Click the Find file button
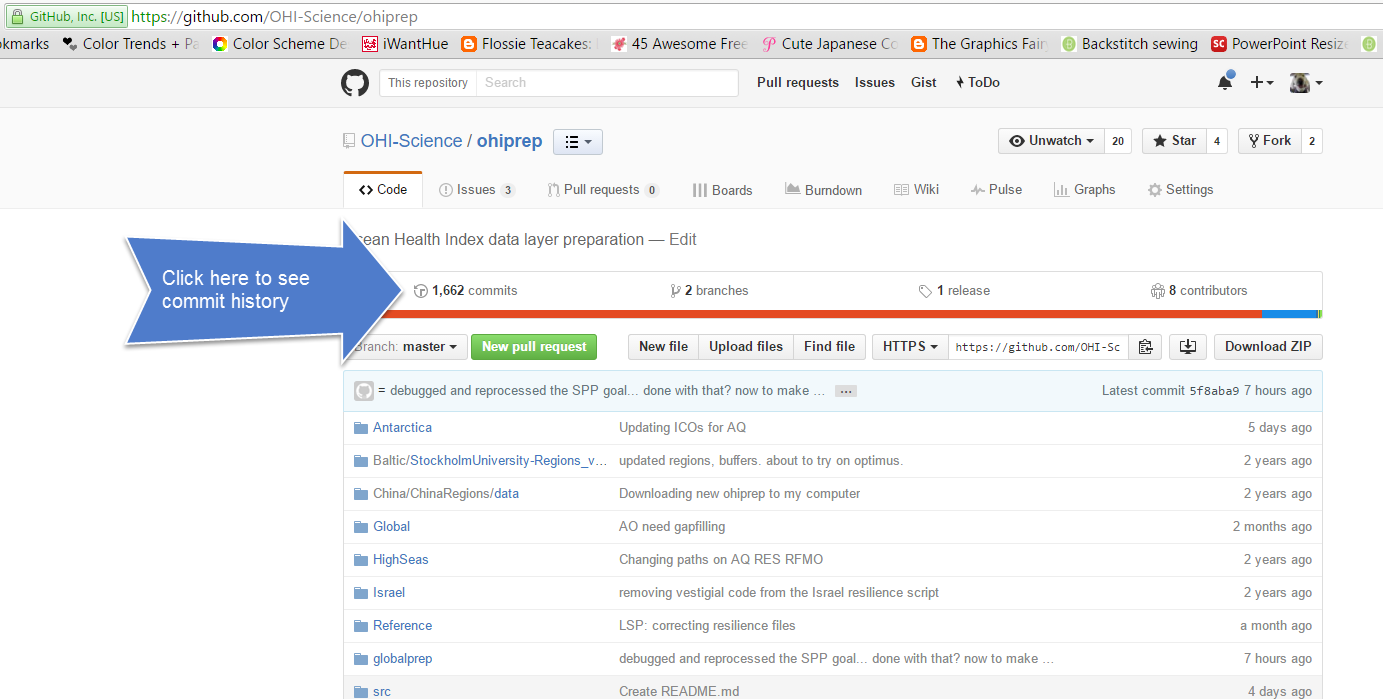 pyautogui.click(x=830, y=347)
